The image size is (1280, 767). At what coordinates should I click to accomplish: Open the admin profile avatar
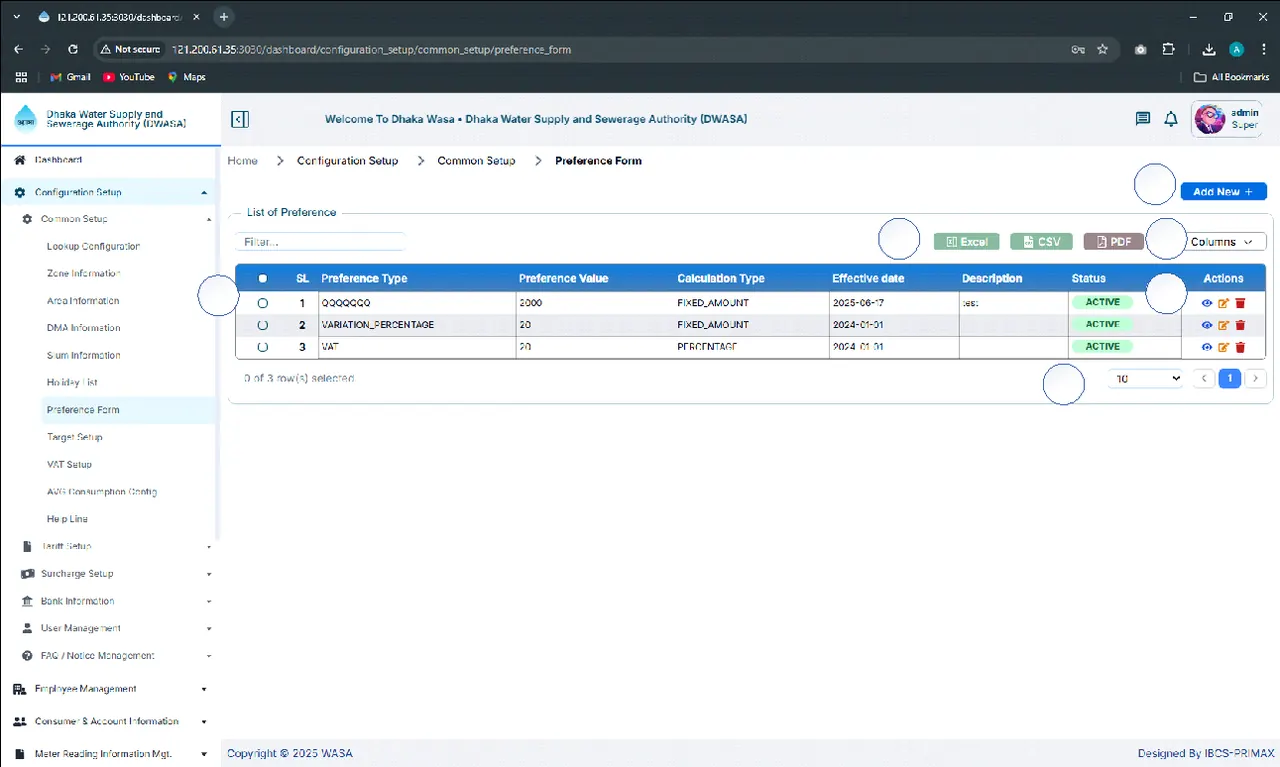pos(1210,119)
